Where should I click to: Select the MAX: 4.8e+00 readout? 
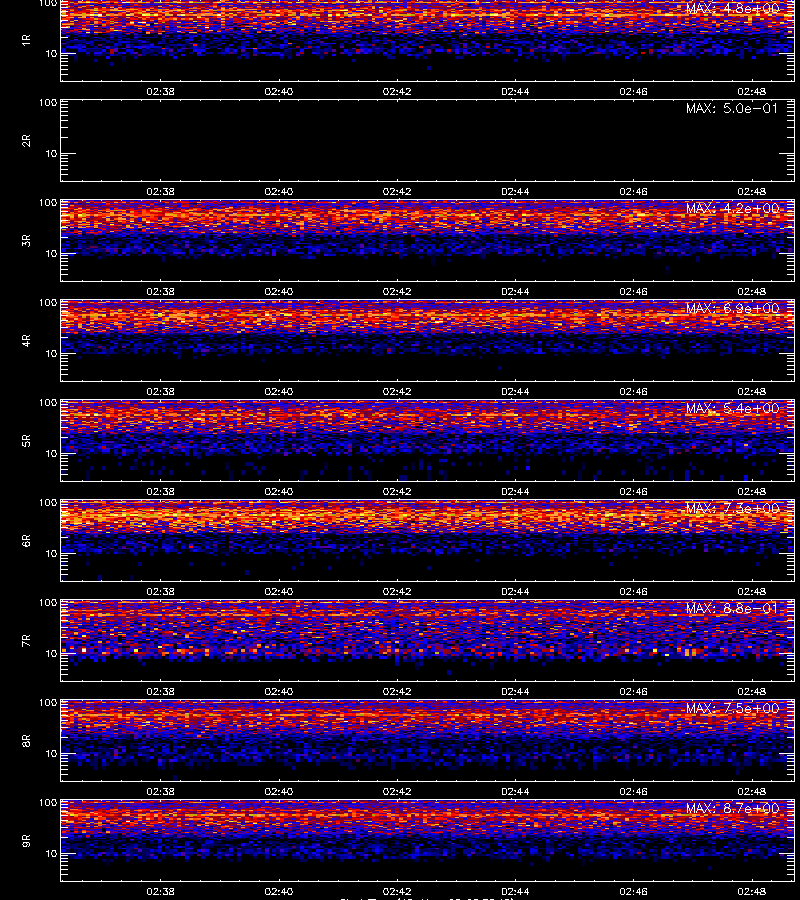[x=732, y=8]
